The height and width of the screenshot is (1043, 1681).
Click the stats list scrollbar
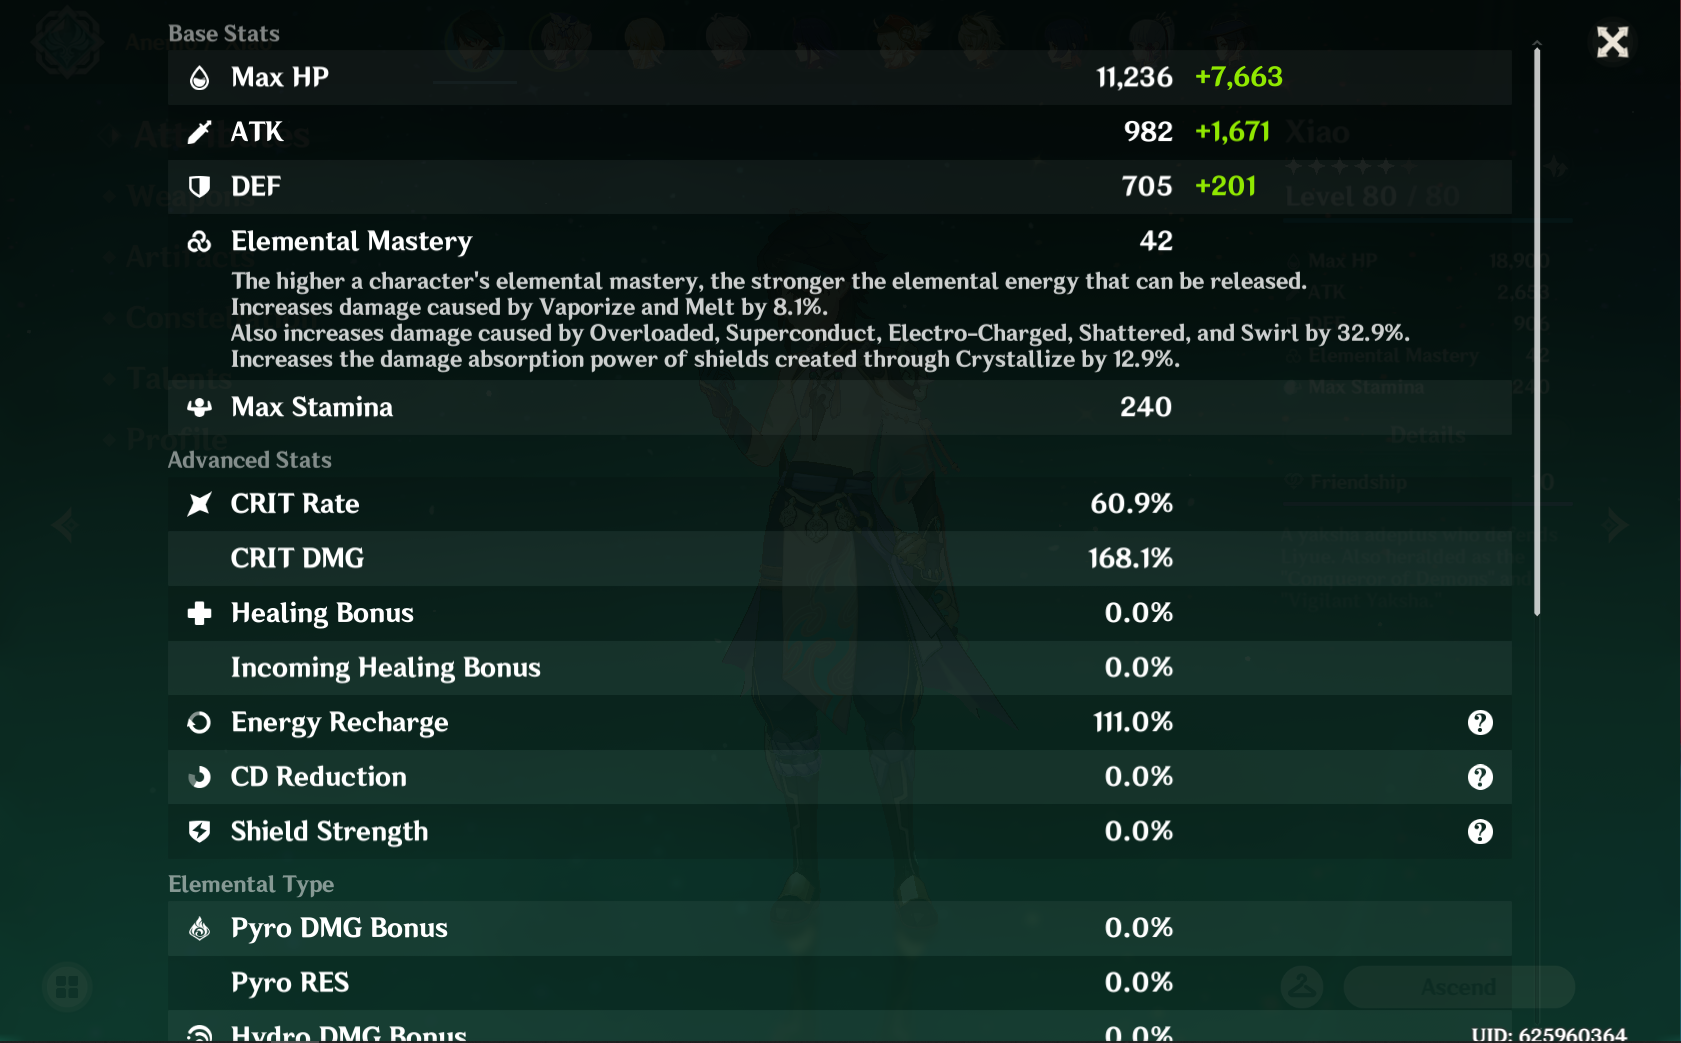click(1537, 330)
